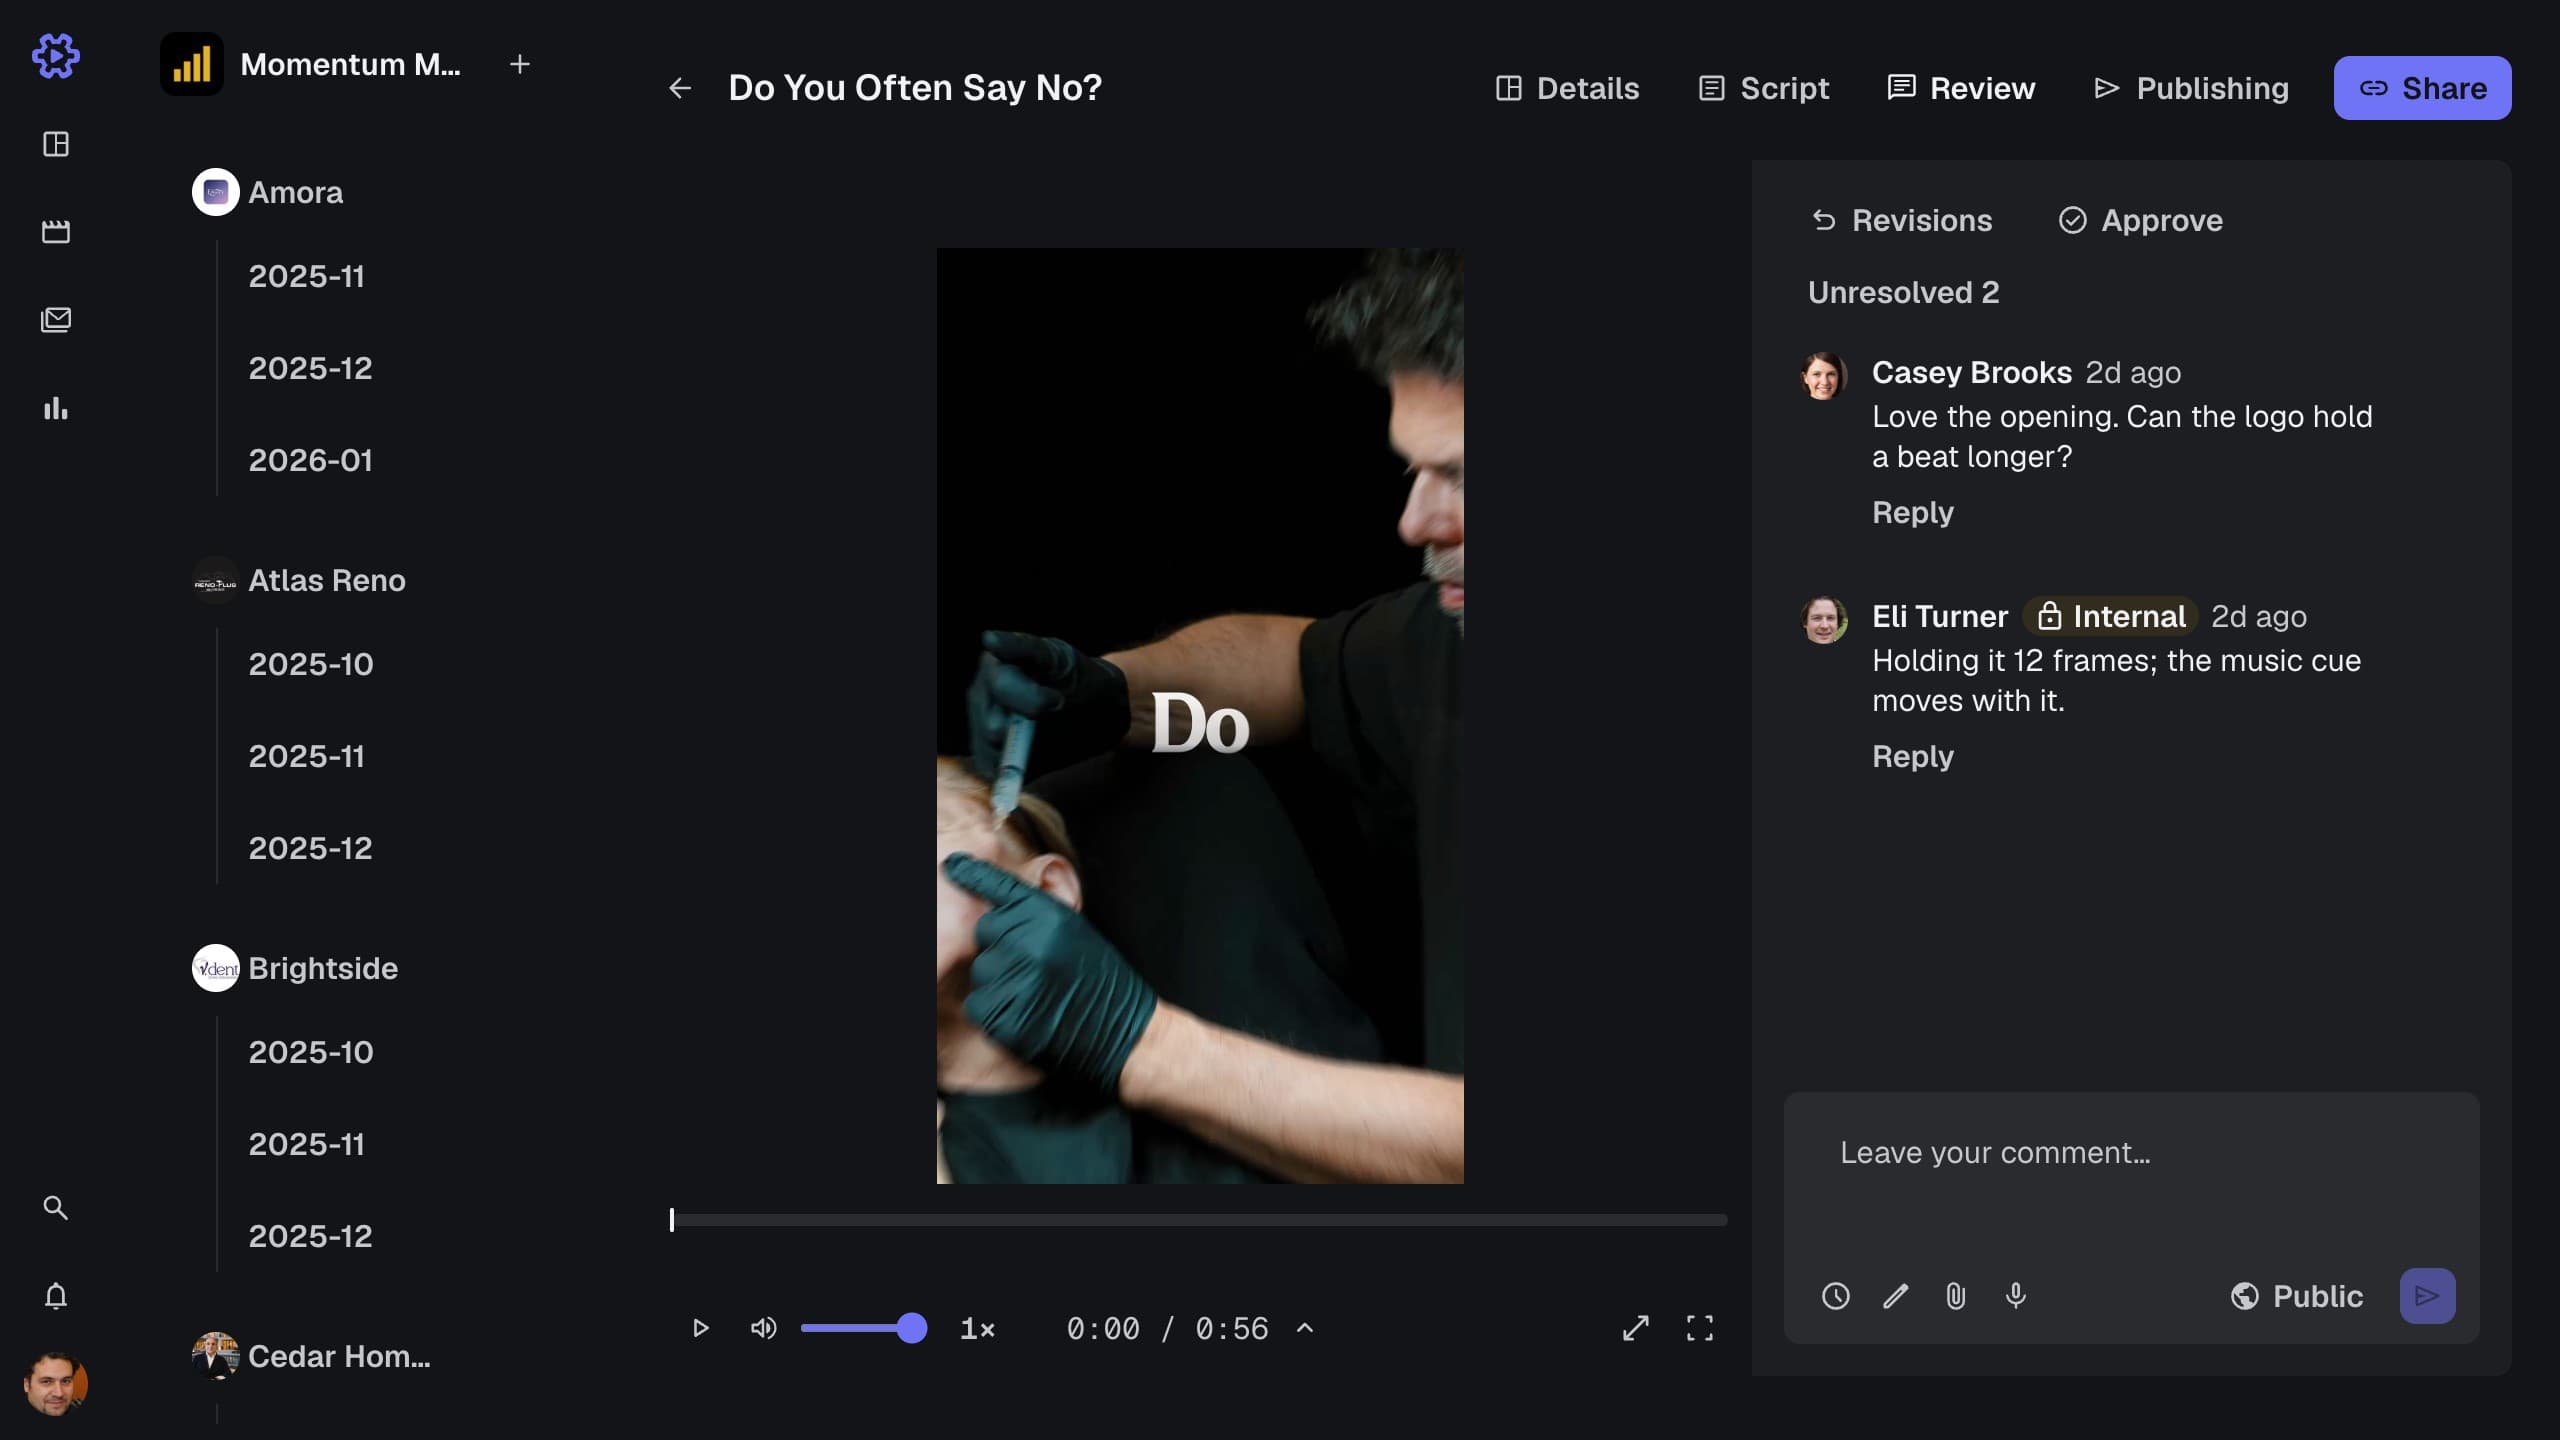Screen dimensions: 2560x1440
Task: Select the pencil draw annotation icon
Action: pyautogui.click(x=1896, y=1296)
